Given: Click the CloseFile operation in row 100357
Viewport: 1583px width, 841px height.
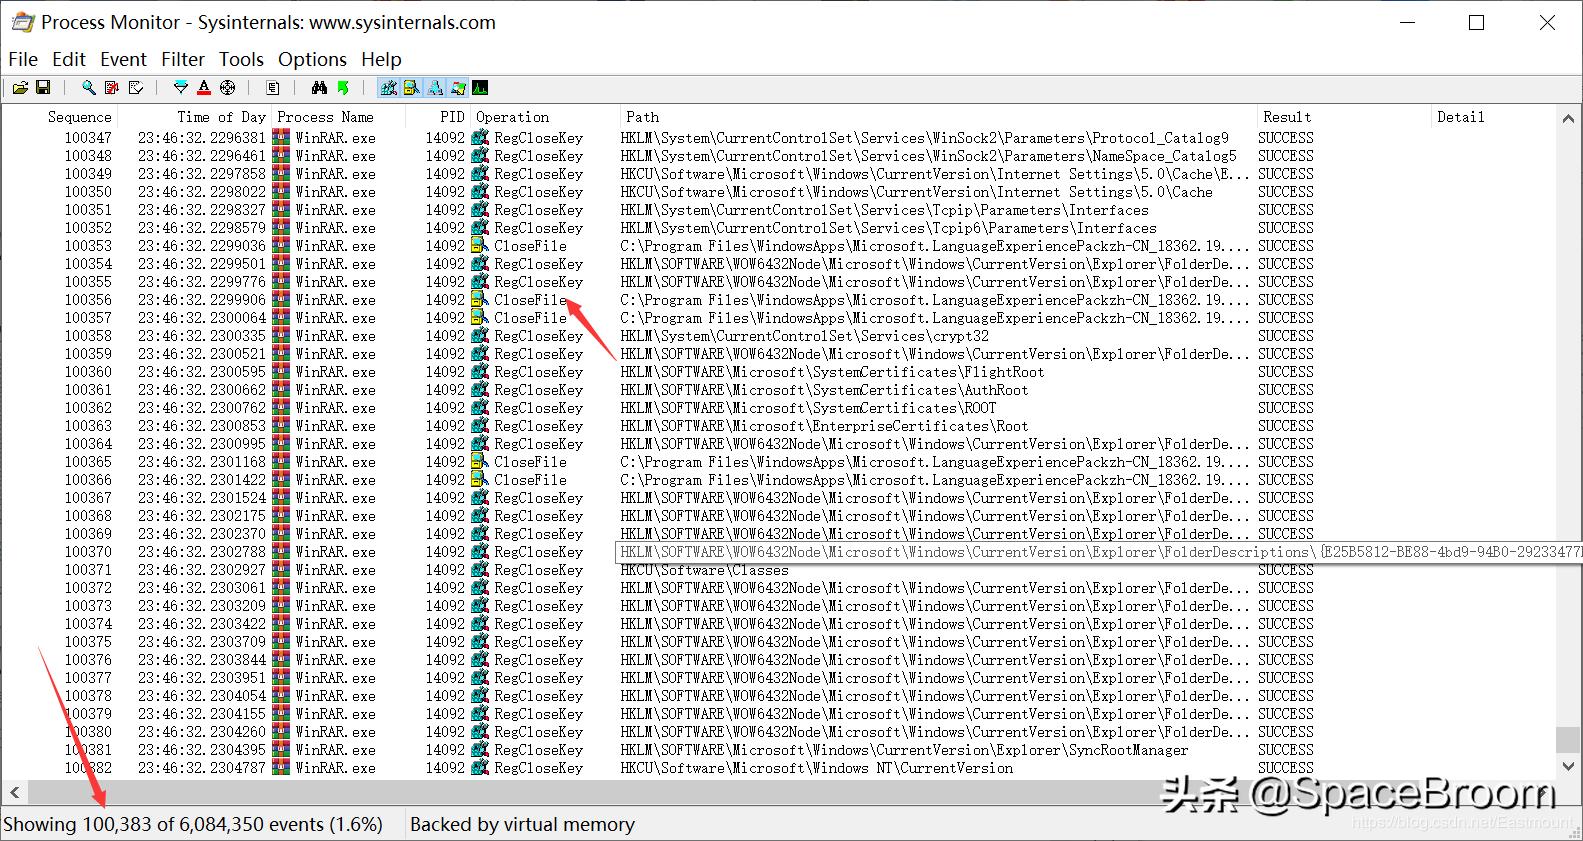Looking at the screenshot, I should click(531, 318).
